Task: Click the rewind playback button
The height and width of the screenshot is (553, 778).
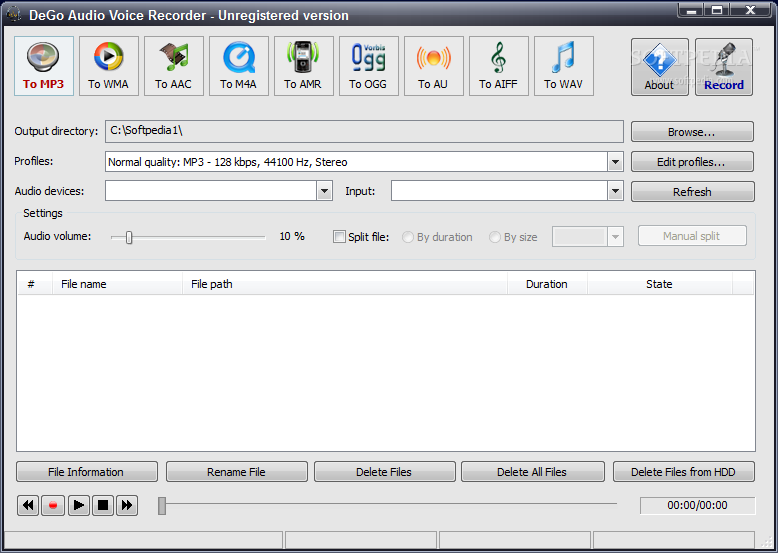Action: pos(28,505)
